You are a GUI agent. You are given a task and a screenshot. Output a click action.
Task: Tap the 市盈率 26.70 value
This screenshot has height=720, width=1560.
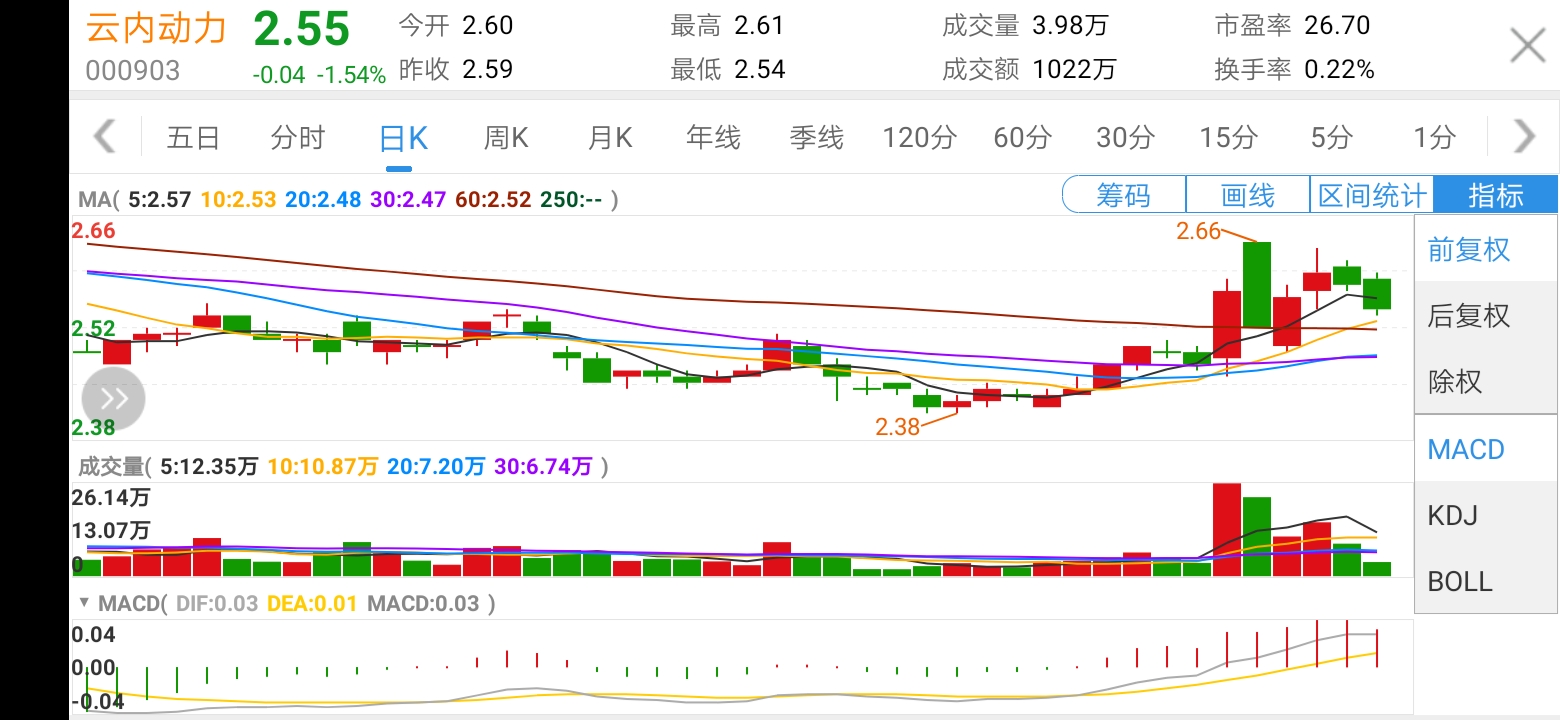coord(1337,25)
